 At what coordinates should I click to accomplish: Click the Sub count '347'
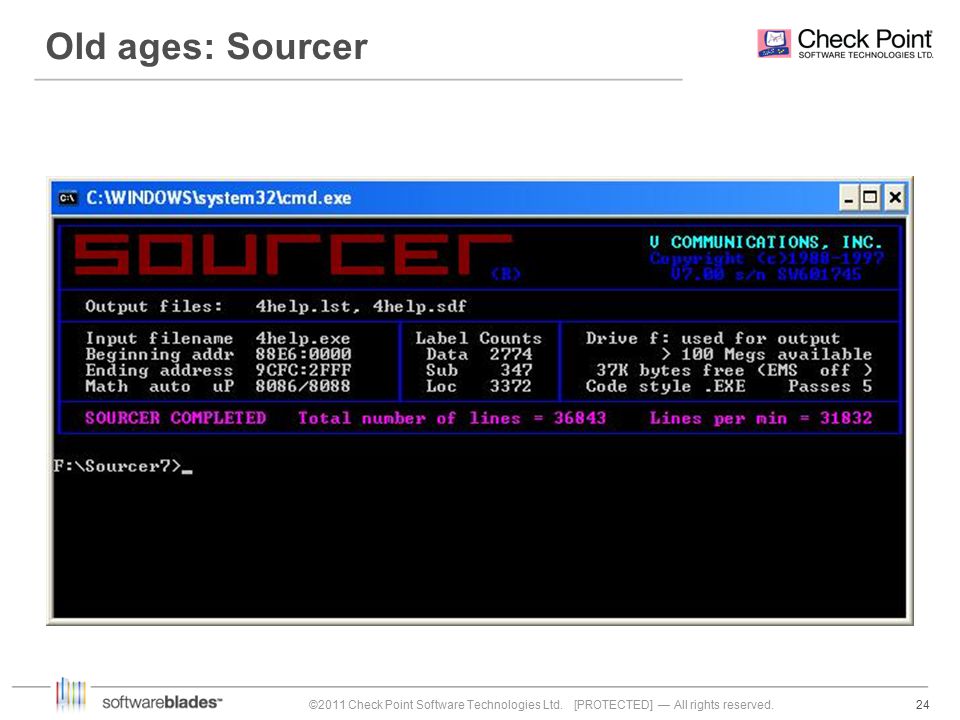point(516,370)
